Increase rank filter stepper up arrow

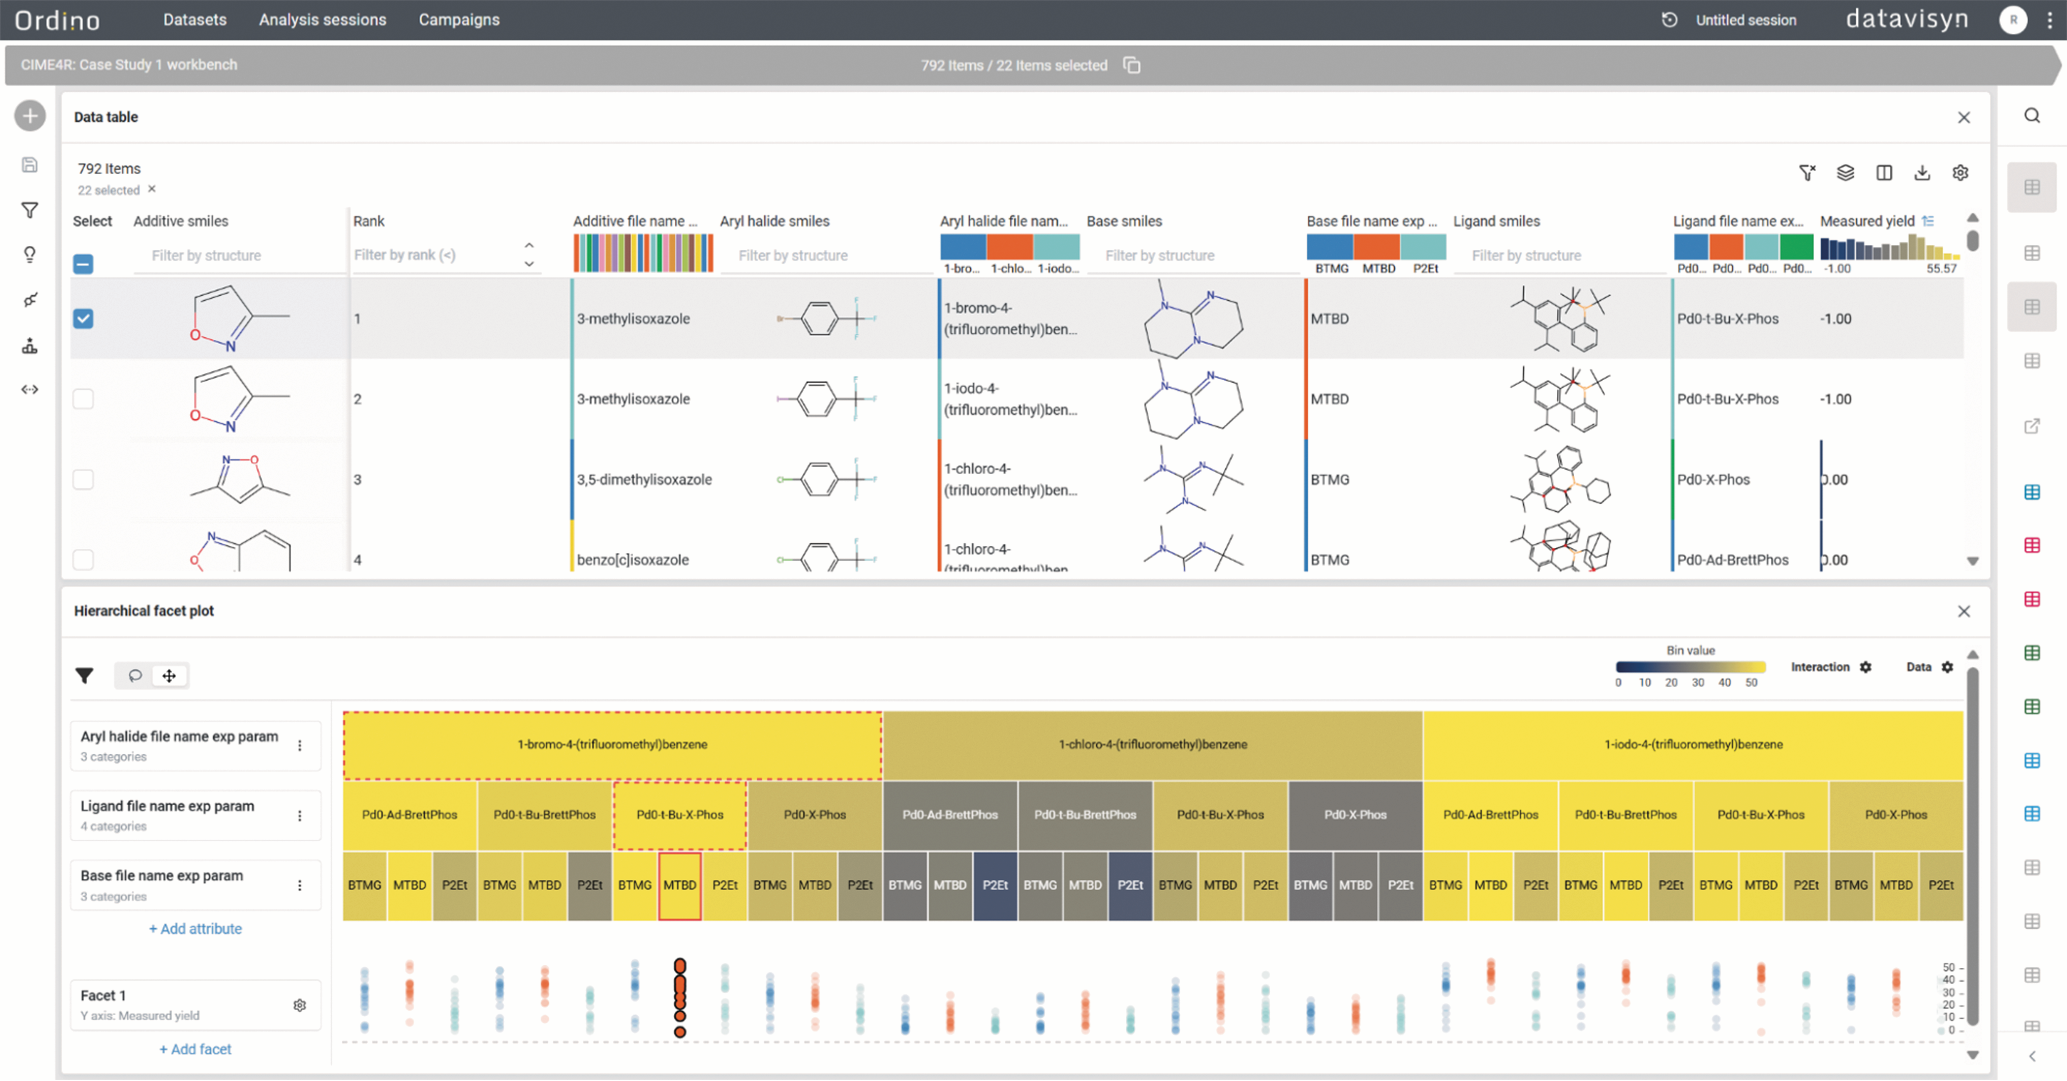529,246
